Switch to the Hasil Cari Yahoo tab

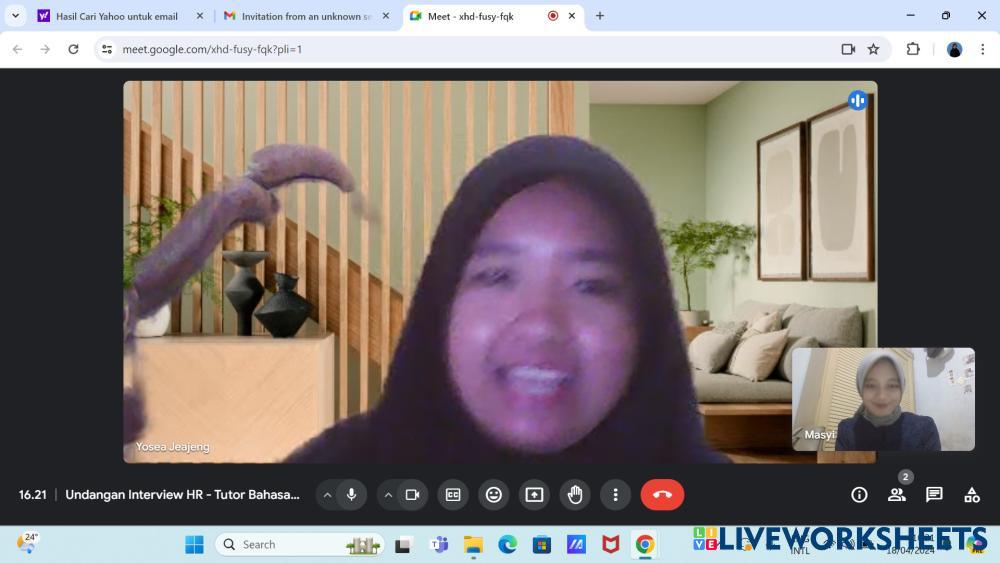point(115,16)
